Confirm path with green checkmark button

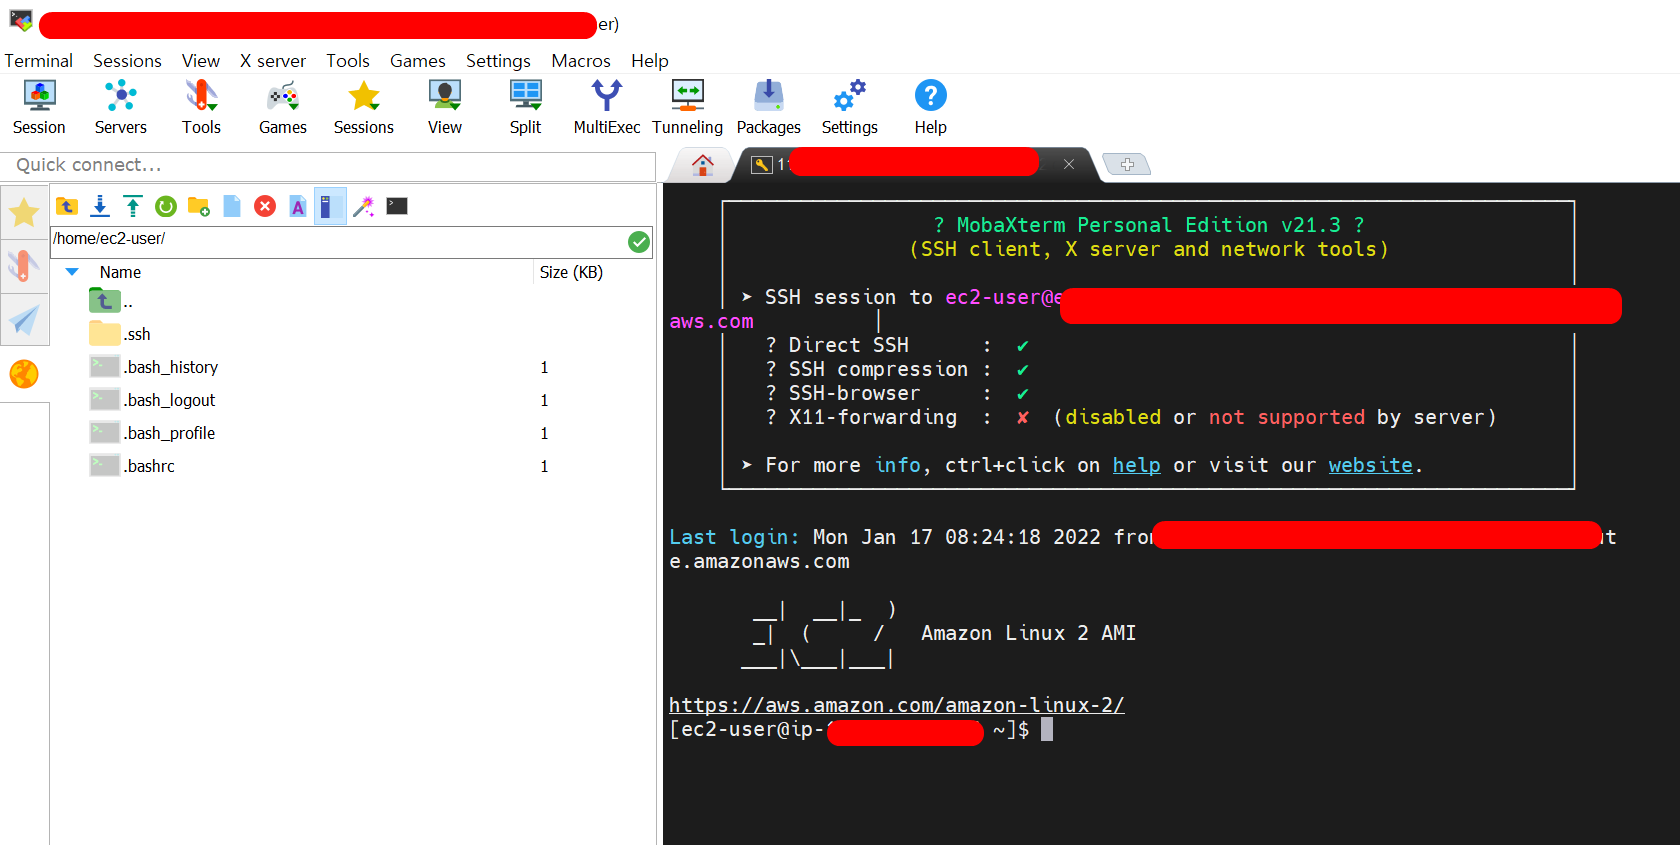pyautogui.click(x=639, y=241)
